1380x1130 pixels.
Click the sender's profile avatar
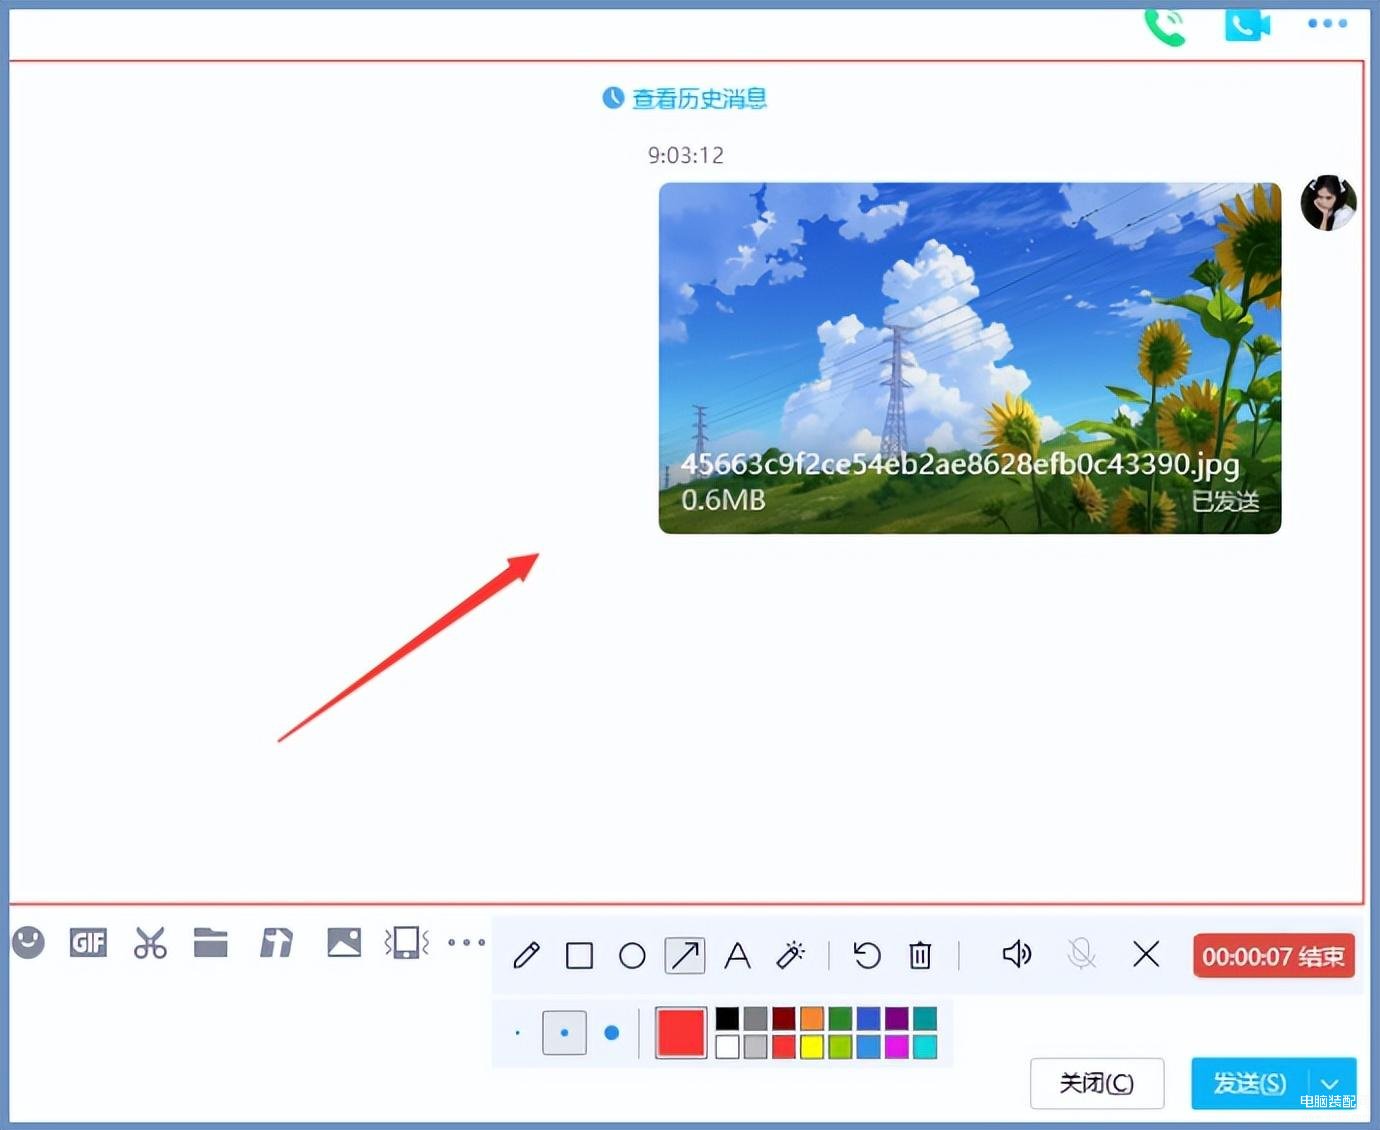(x=1328, y=203)
